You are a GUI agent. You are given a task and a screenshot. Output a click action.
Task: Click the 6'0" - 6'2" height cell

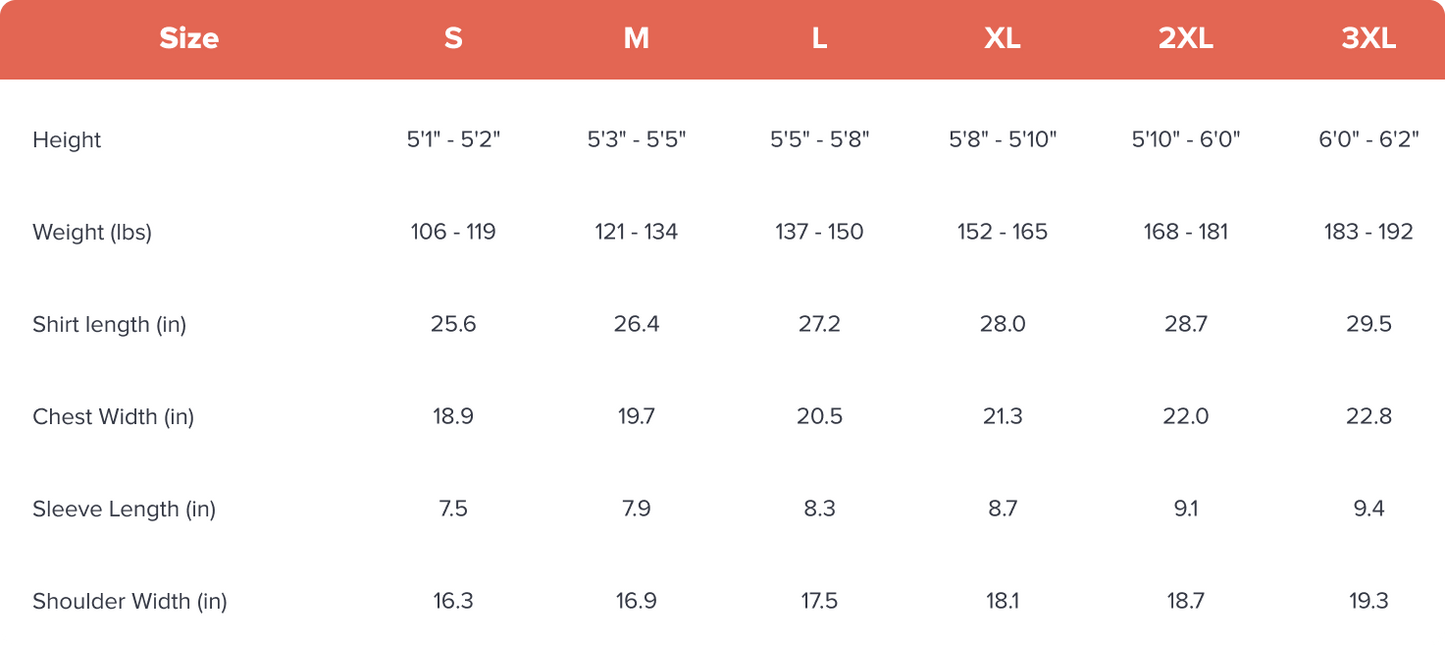pos(1368,140)
